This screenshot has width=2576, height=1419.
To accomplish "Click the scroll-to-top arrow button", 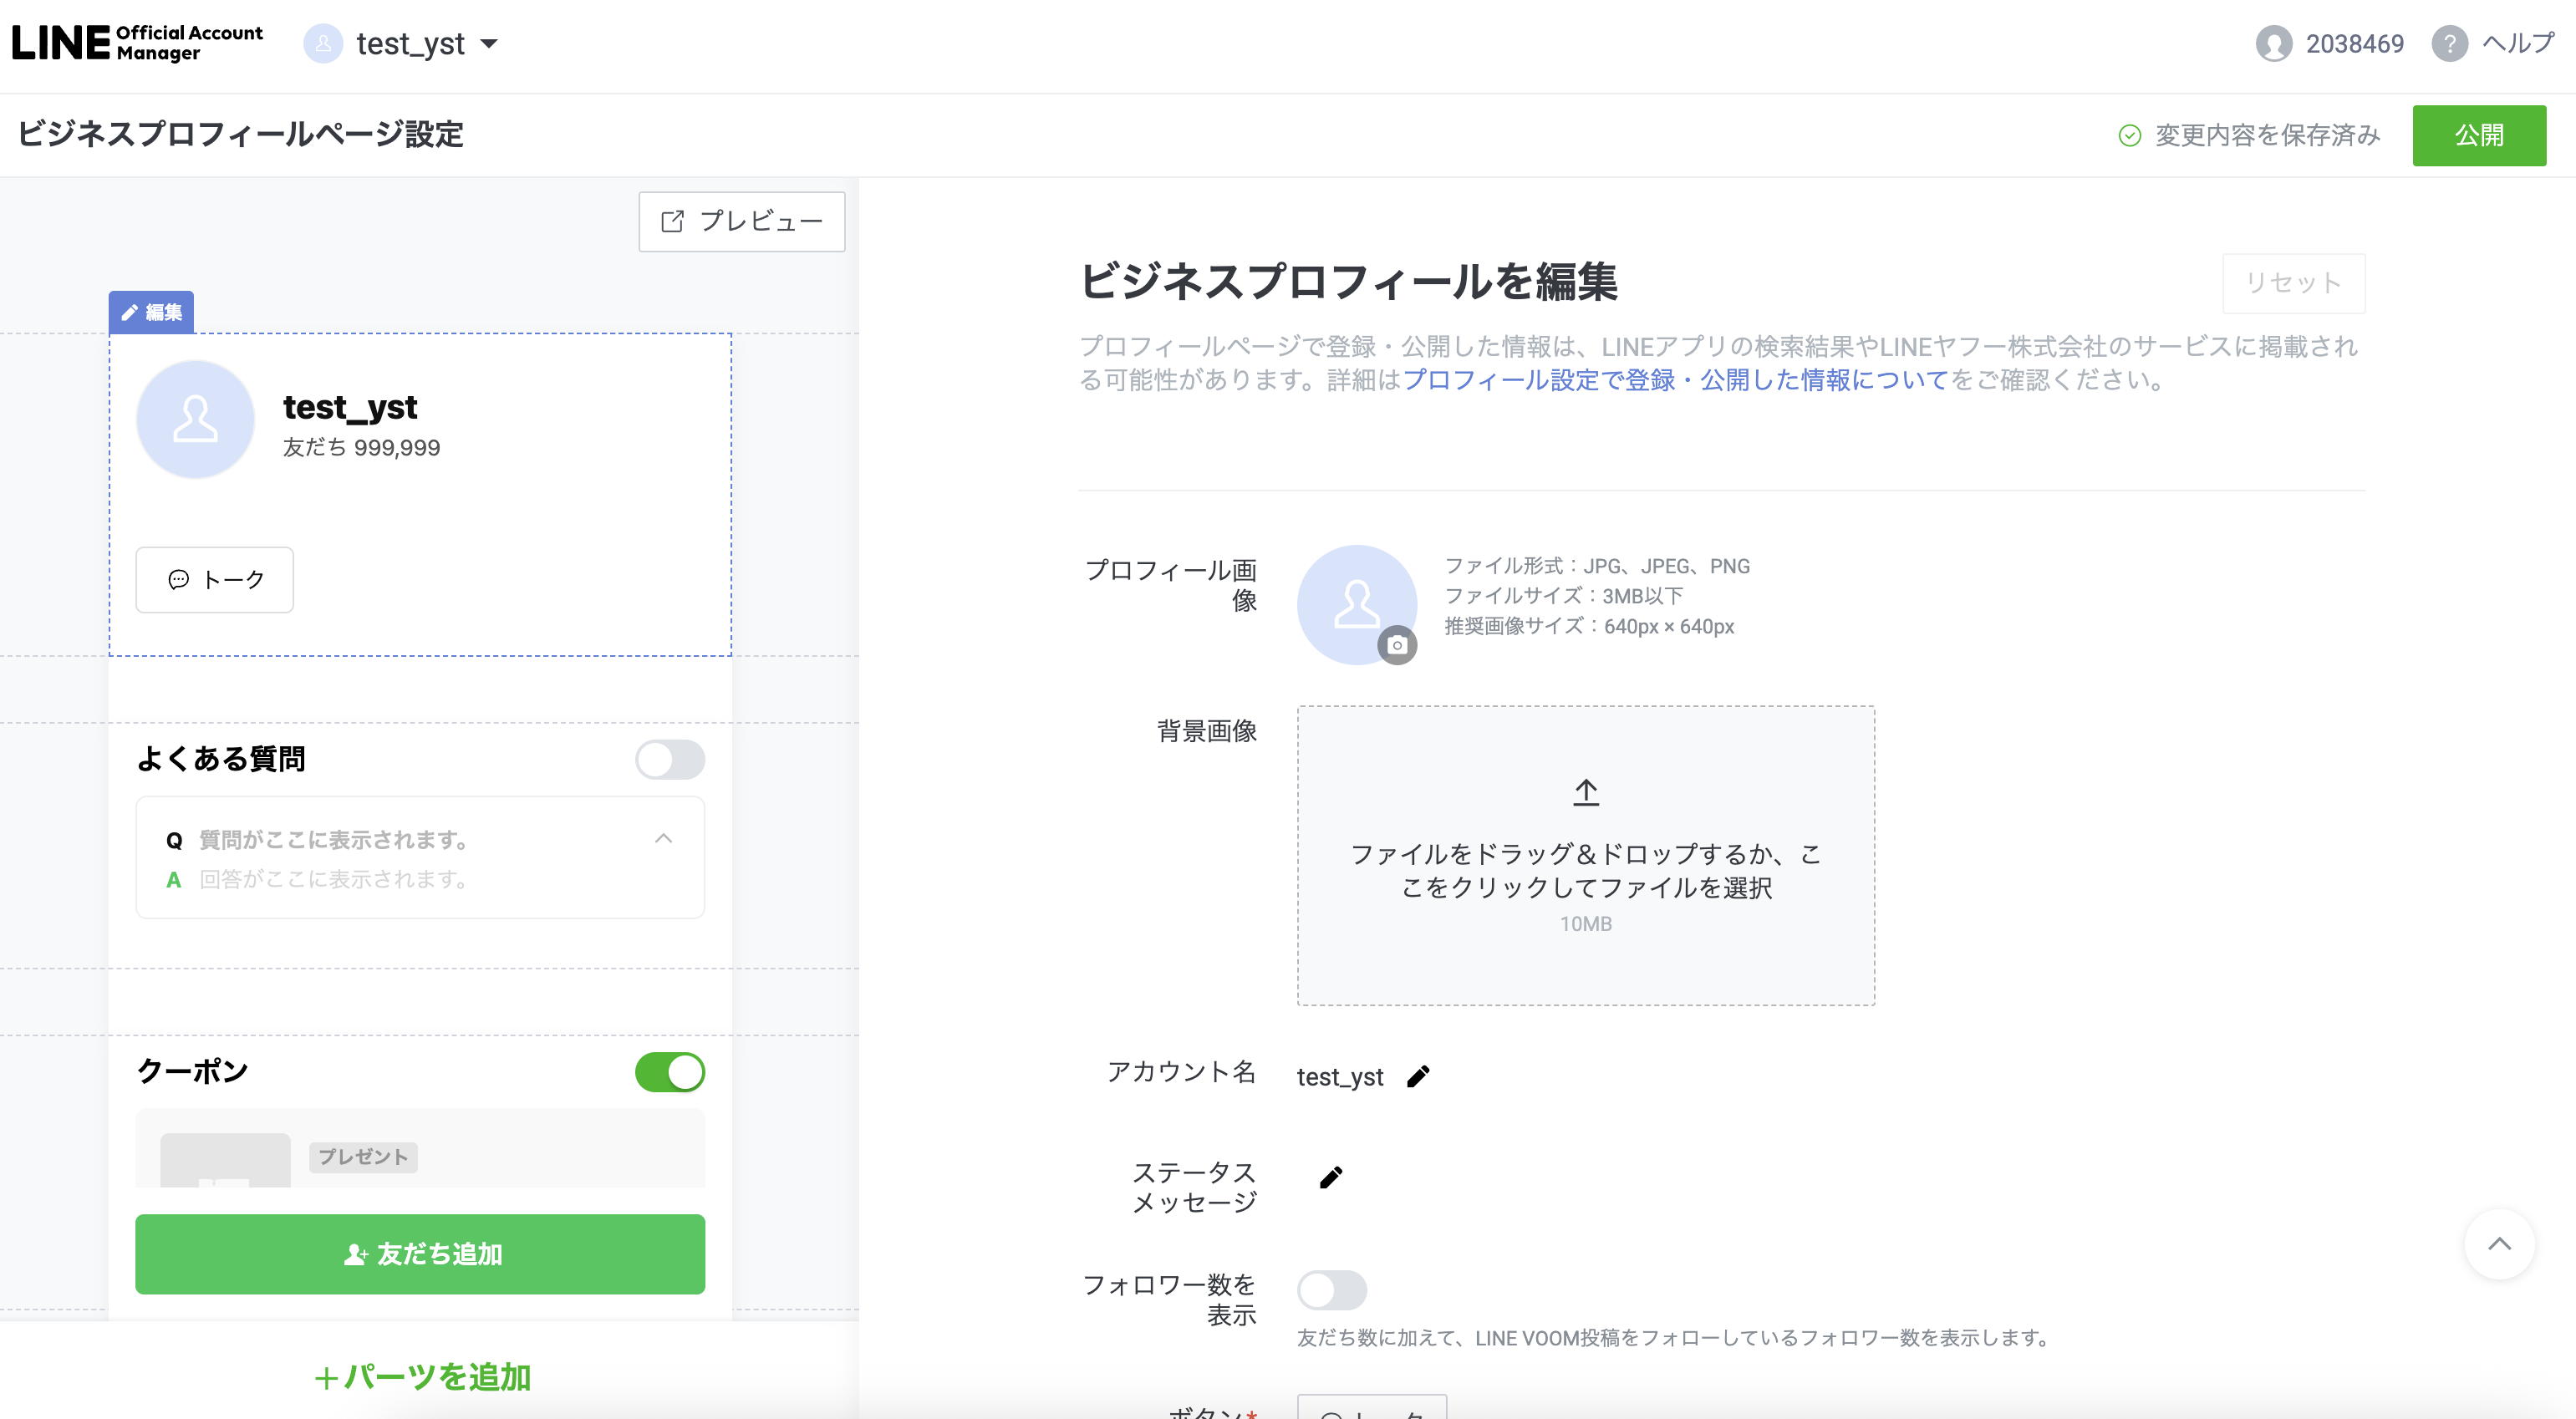I will [x=2499, y=1244].
